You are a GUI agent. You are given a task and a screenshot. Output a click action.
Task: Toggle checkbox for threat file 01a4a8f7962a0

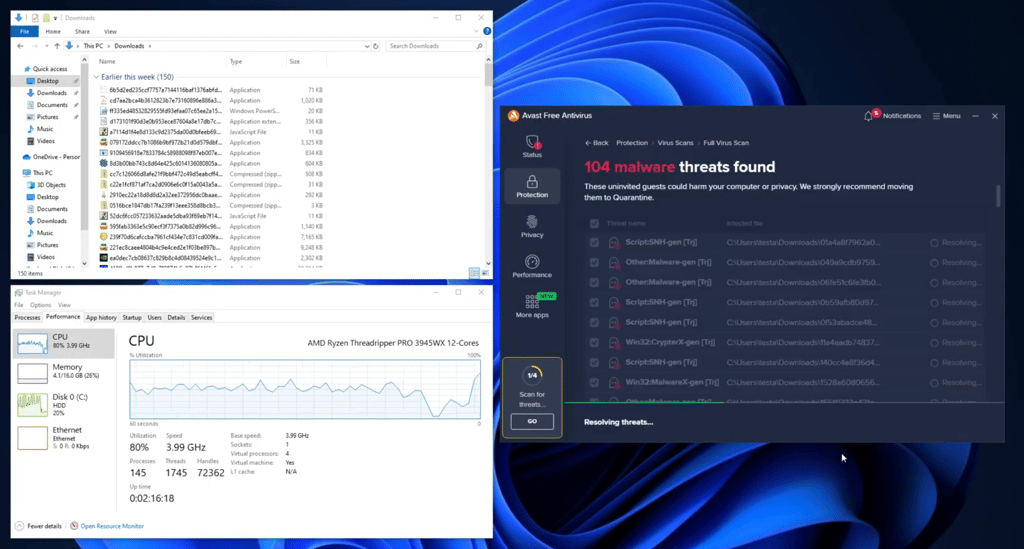pyautogui.click(x=594, y=242)
